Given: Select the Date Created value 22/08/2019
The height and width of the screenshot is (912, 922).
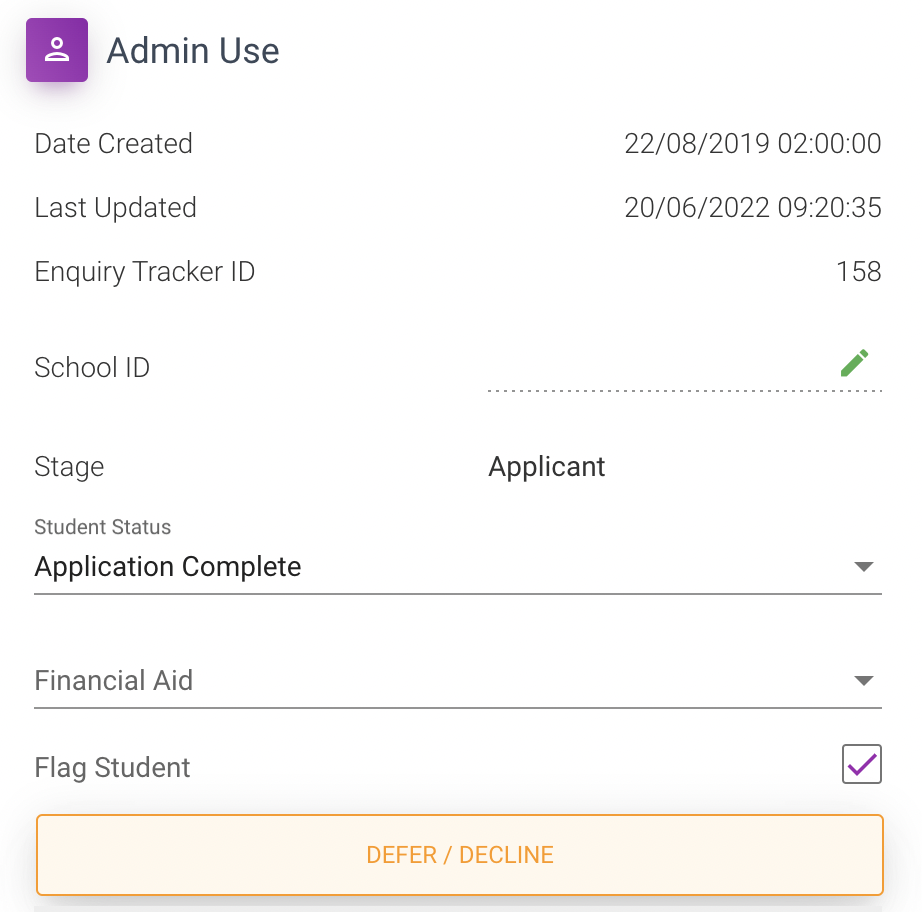Looking at the screenshot, I should pyautogui.click(x=696, y=143).
